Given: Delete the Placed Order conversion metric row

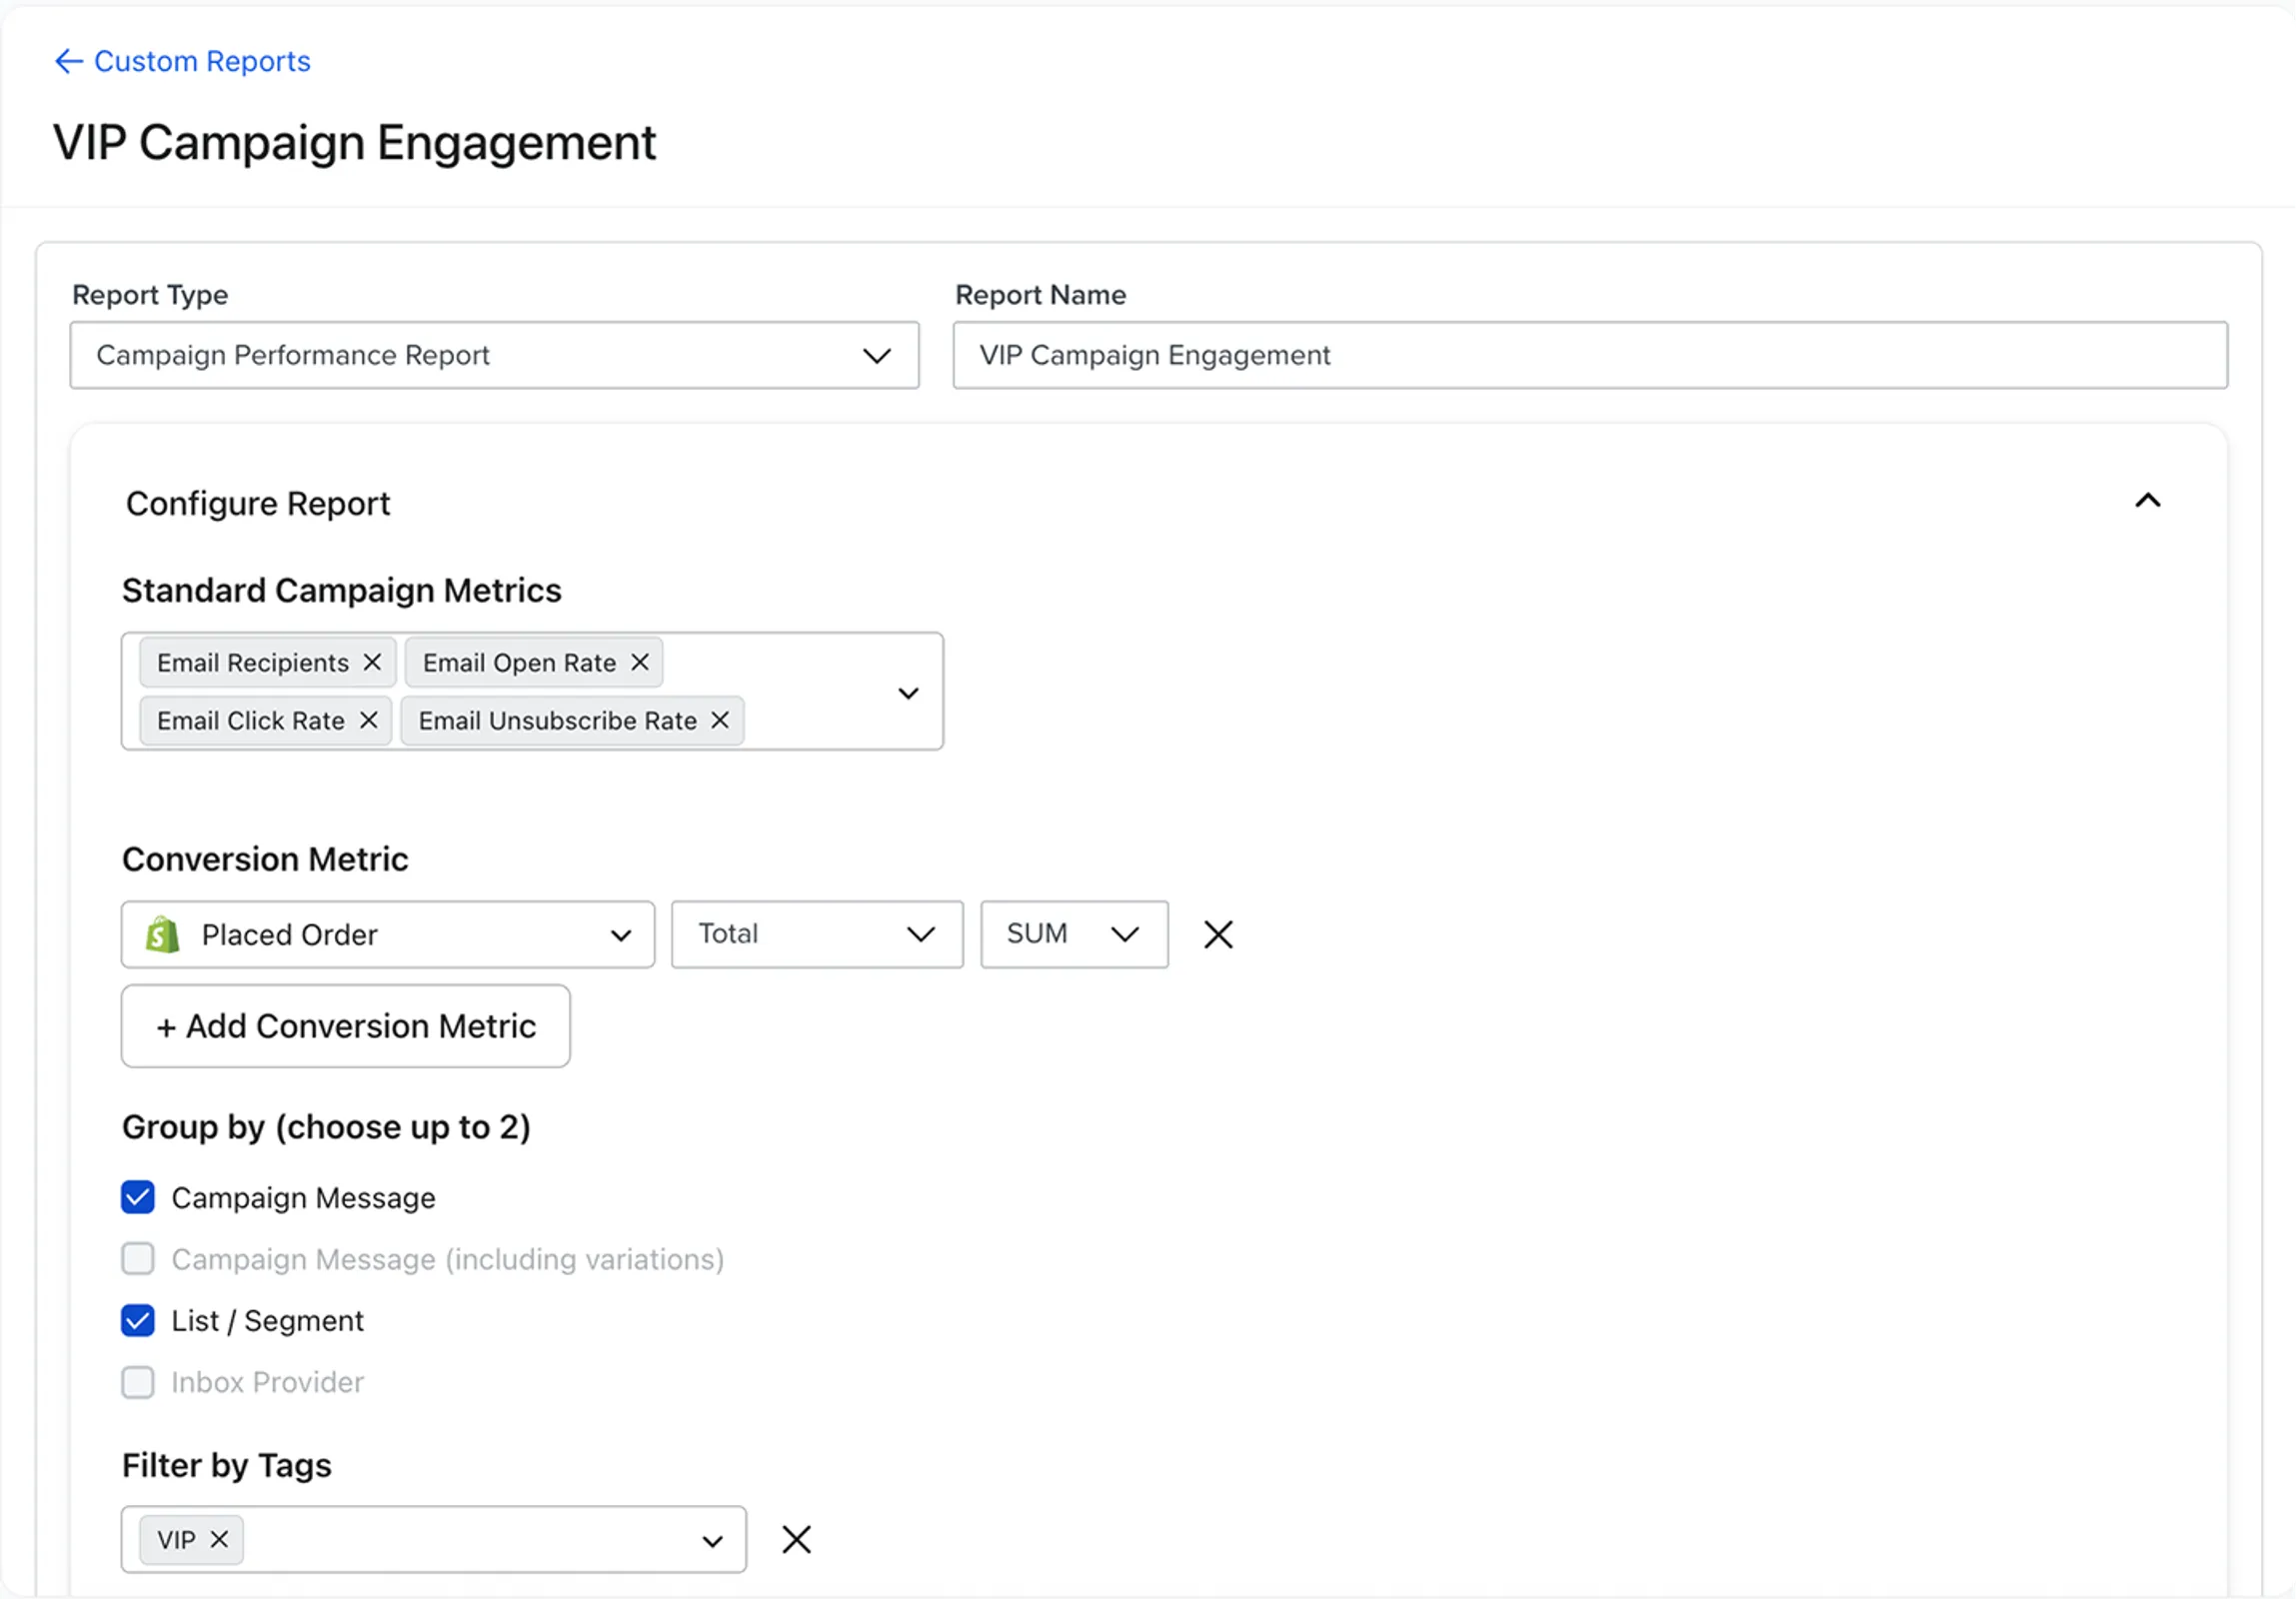Looking at the screenshot, I should [x=1218, y=935].
